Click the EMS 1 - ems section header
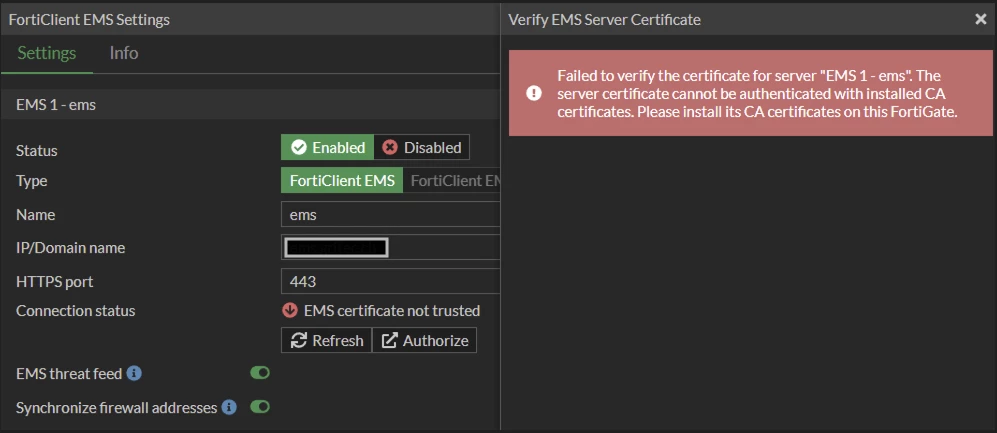 point(251,105)
